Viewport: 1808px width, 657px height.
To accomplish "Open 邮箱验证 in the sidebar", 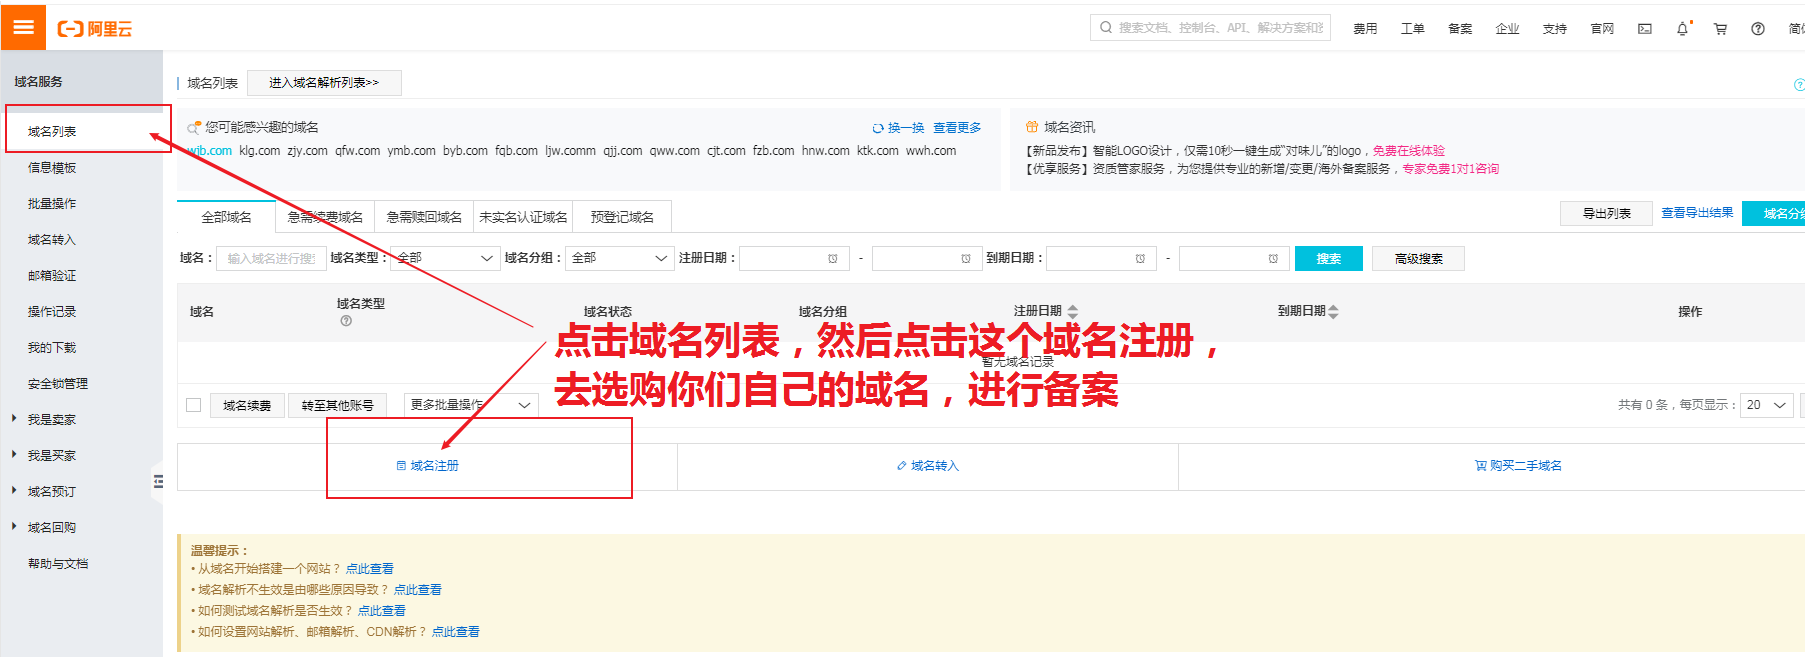I will click(x=52, y=276).
